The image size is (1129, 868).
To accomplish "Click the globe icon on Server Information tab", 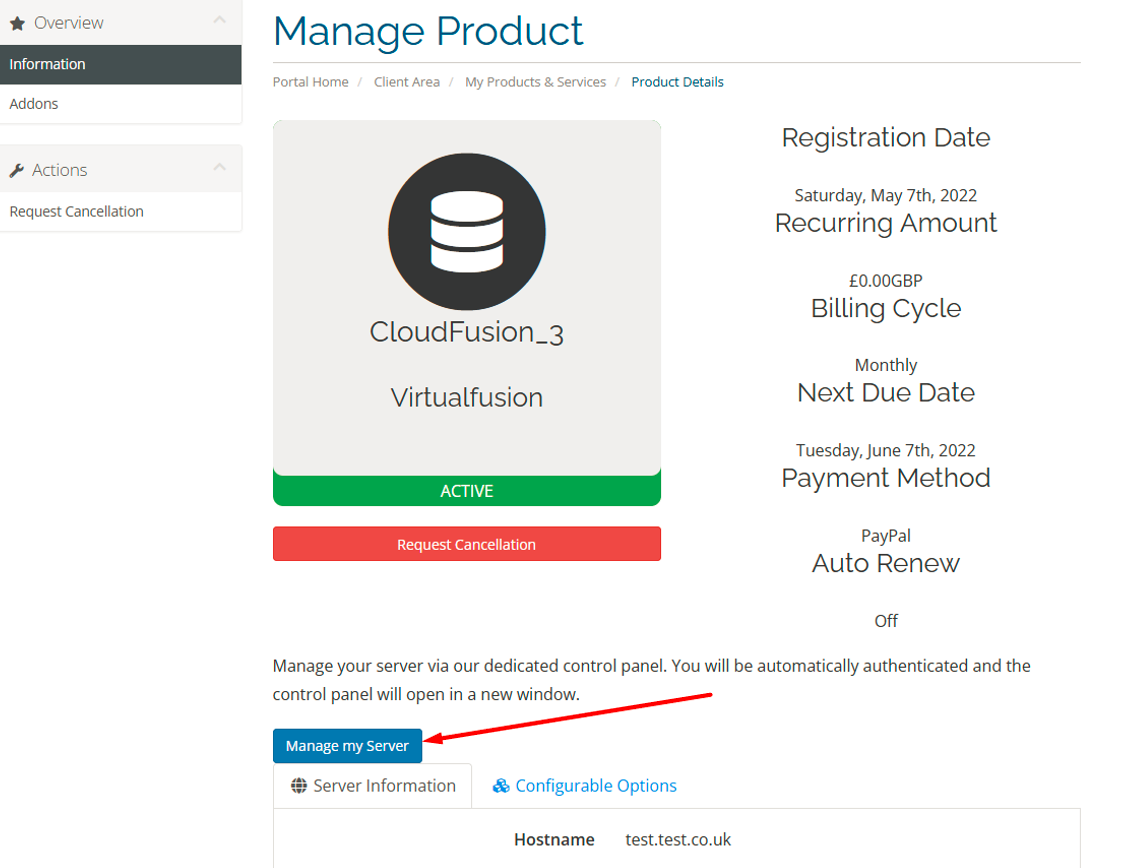I will 299,785.
